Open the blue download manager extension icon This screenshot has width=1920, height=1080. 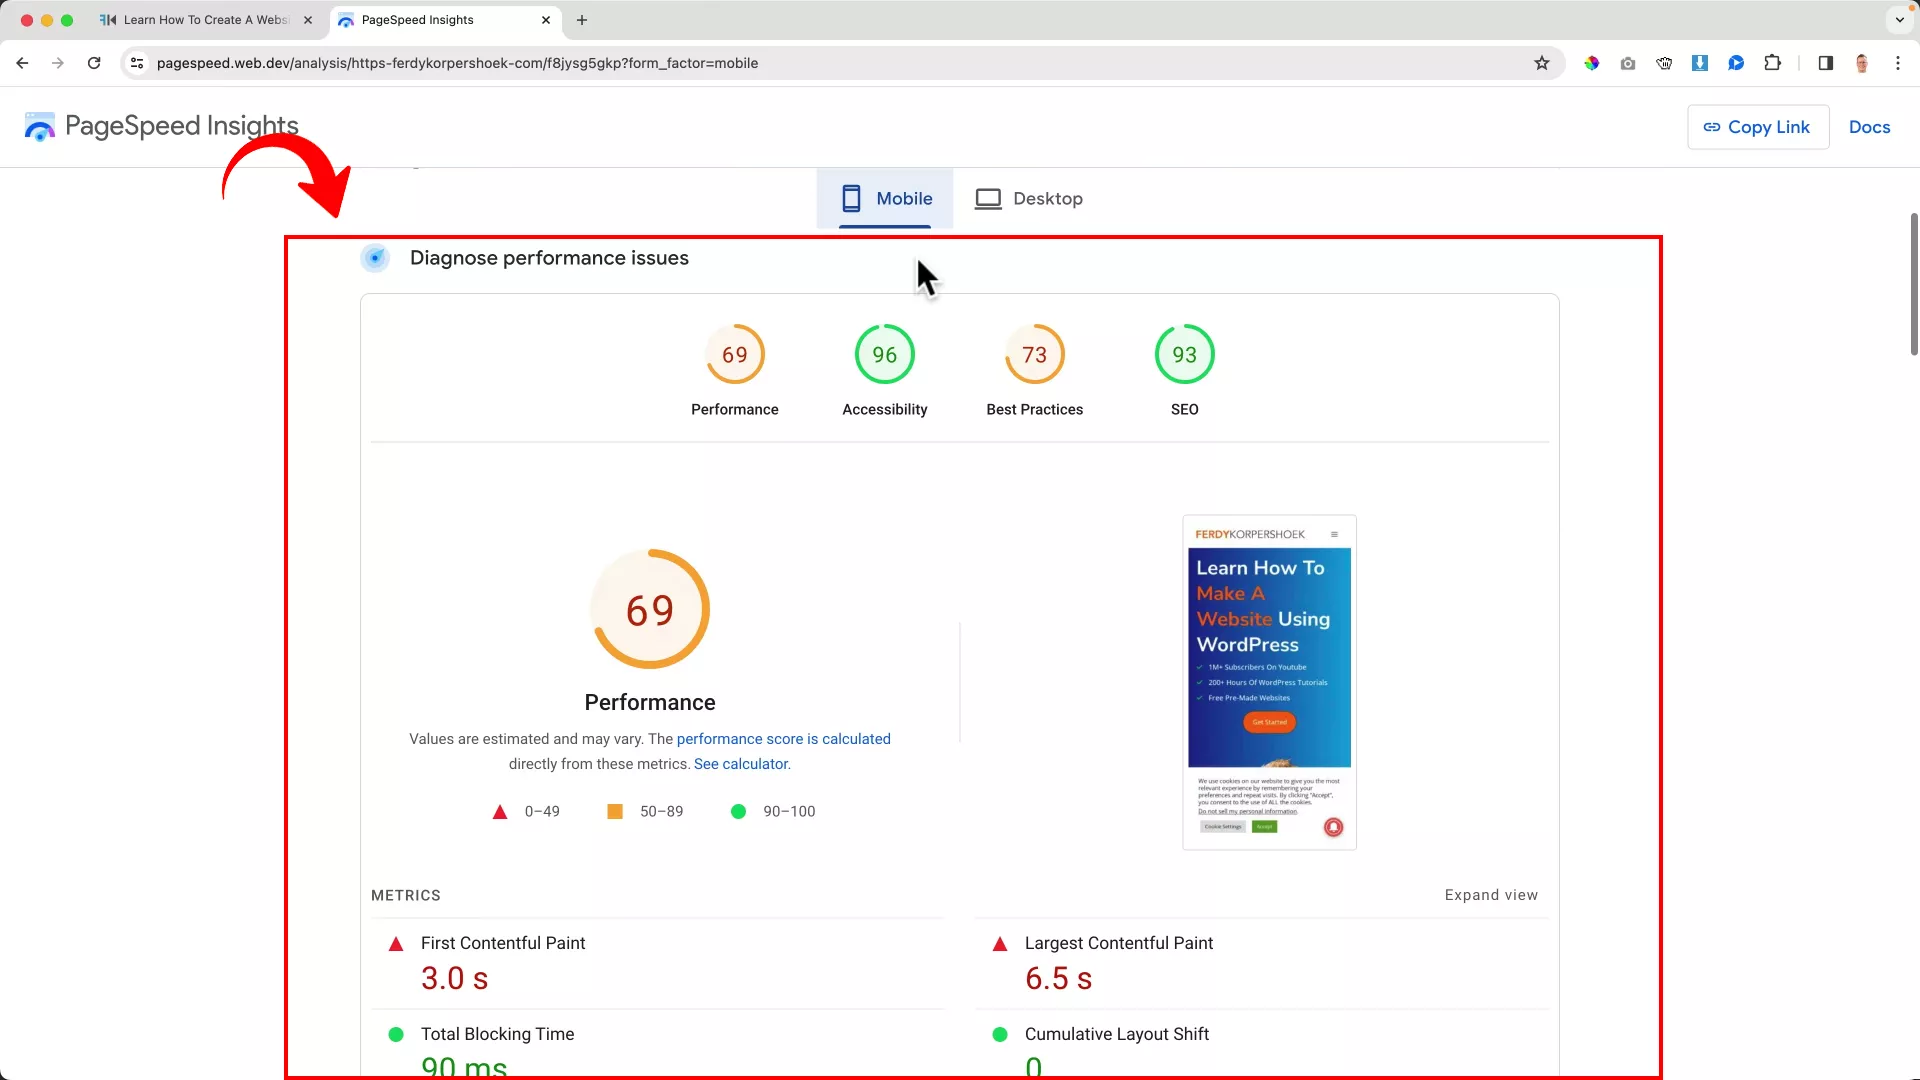point(1700,62)
